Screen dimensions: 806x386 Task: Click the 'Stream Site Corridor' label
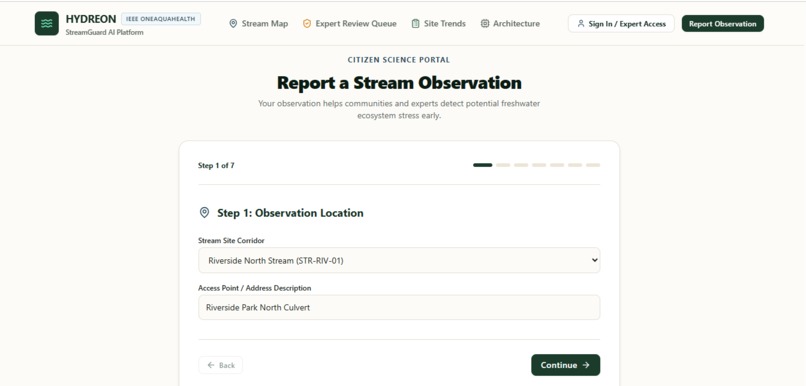tap(231, 241)
